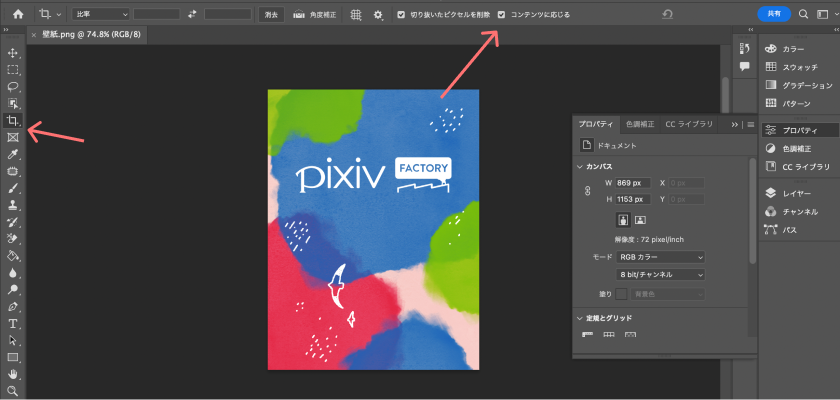Select the Spot Healing Brush tool
This screenshot has width=840, height=400.
12,172
